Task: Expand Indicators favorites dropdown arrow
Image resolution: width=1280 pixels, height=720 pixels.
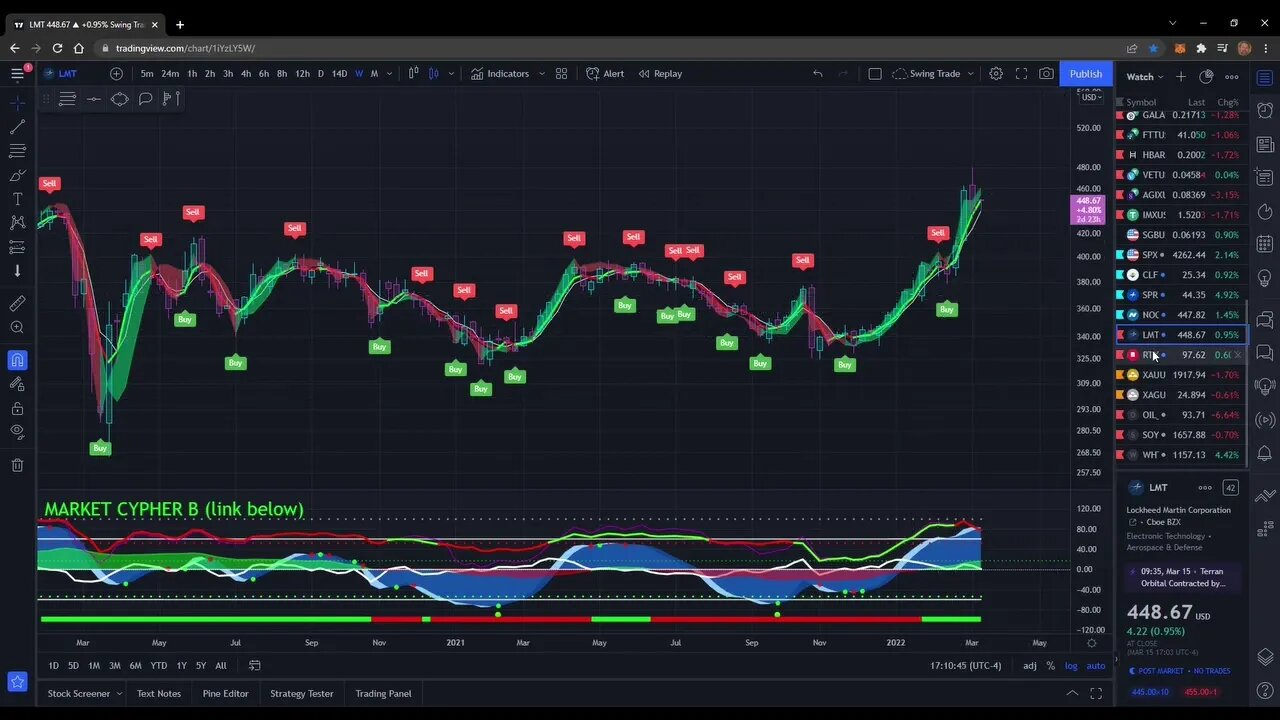Action: [542, 73]
